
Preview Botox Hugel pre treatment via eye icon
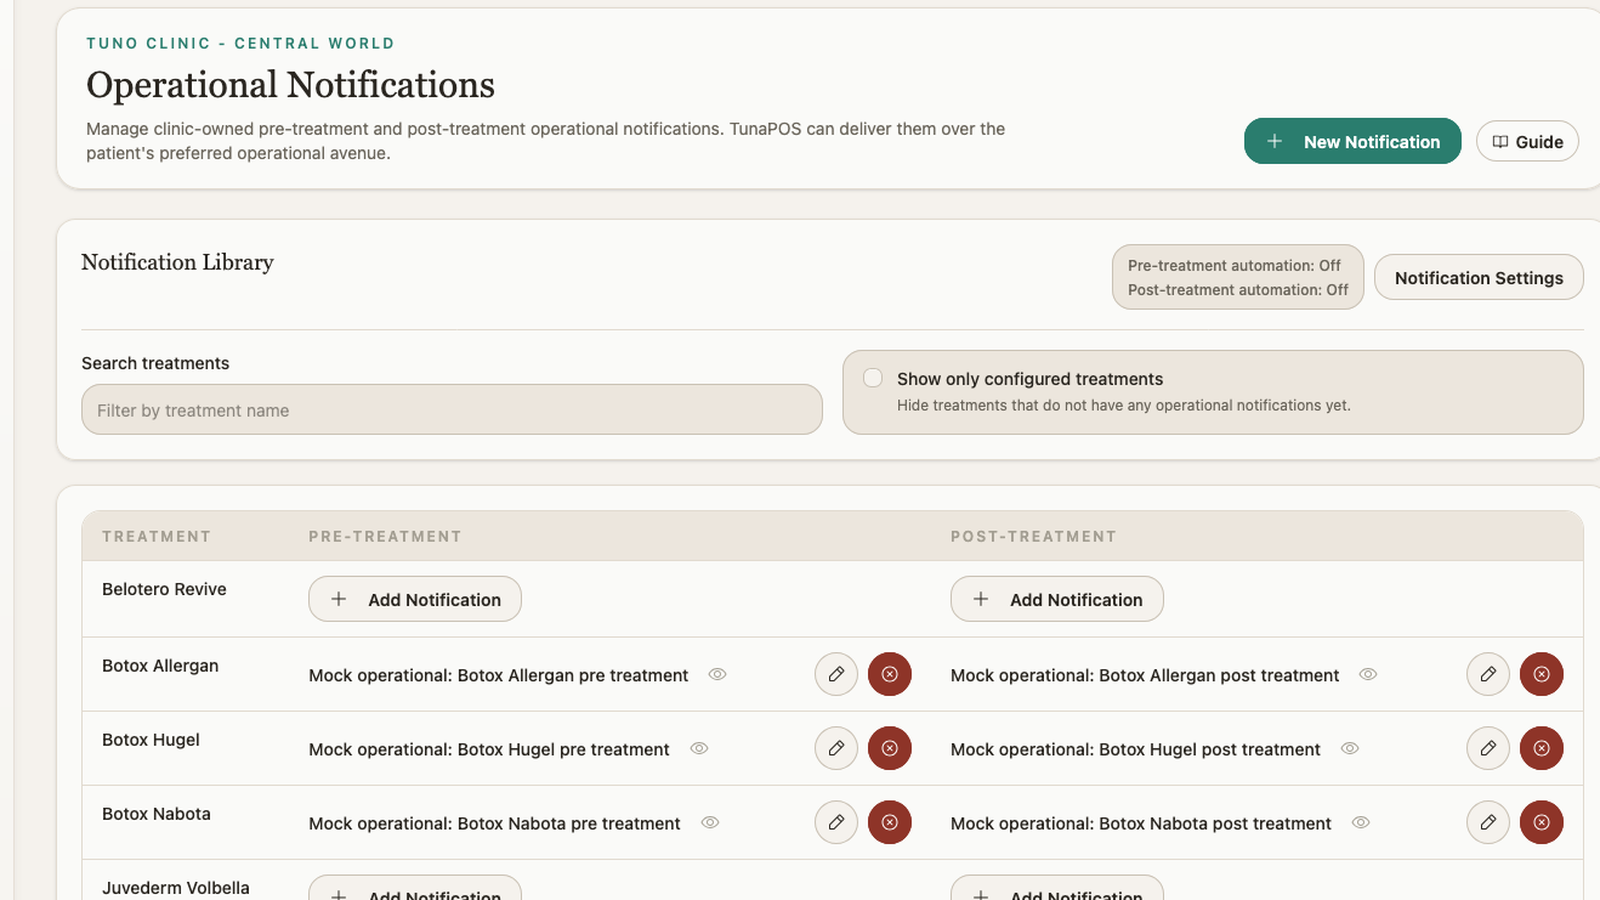(699, 748)
